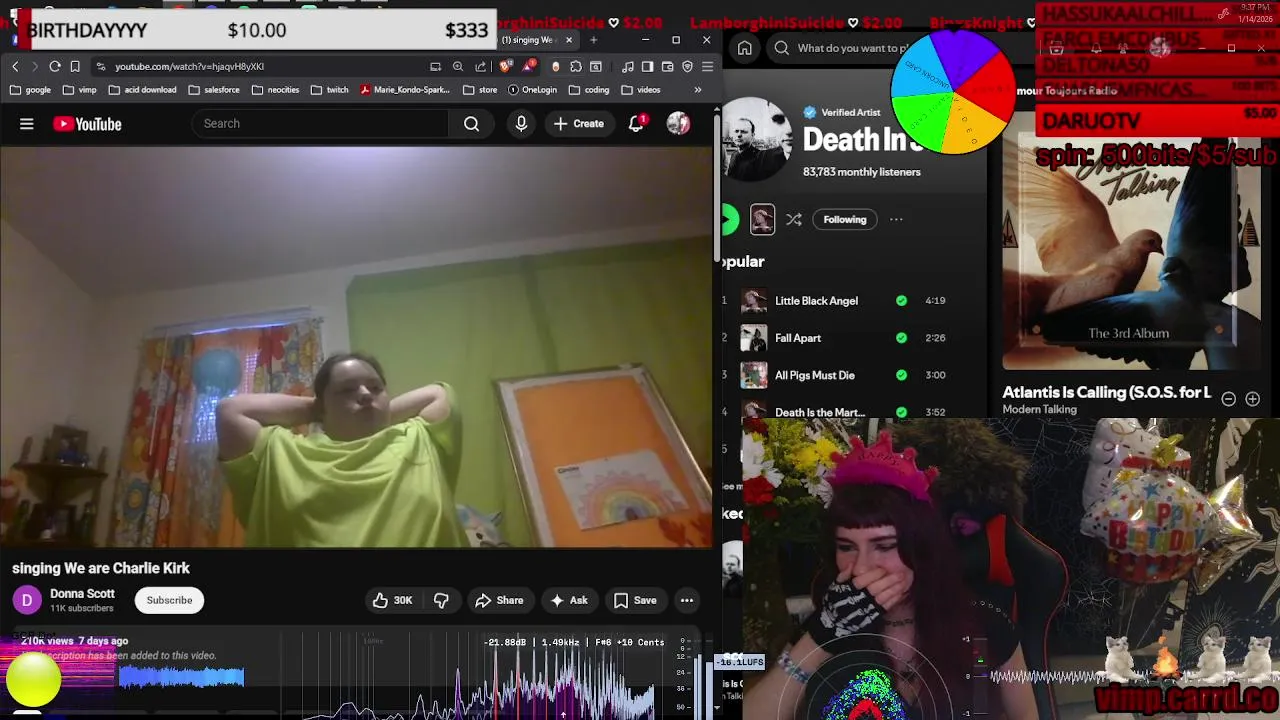
Task: Open Brave Rewards triangle icon
Action: coord(528,66)
